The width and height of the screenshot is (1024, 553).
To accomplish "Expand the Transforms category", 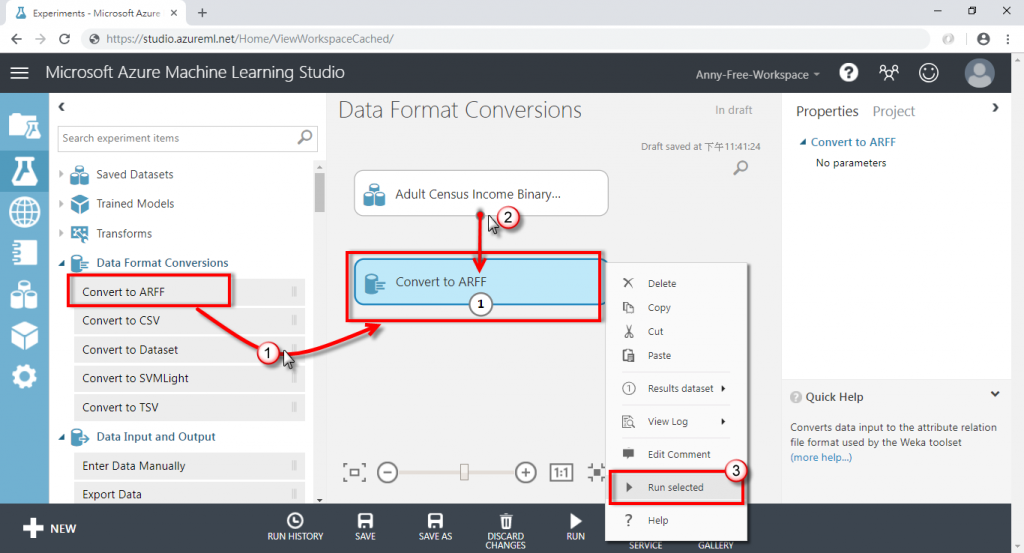I will tap(61, 233).
